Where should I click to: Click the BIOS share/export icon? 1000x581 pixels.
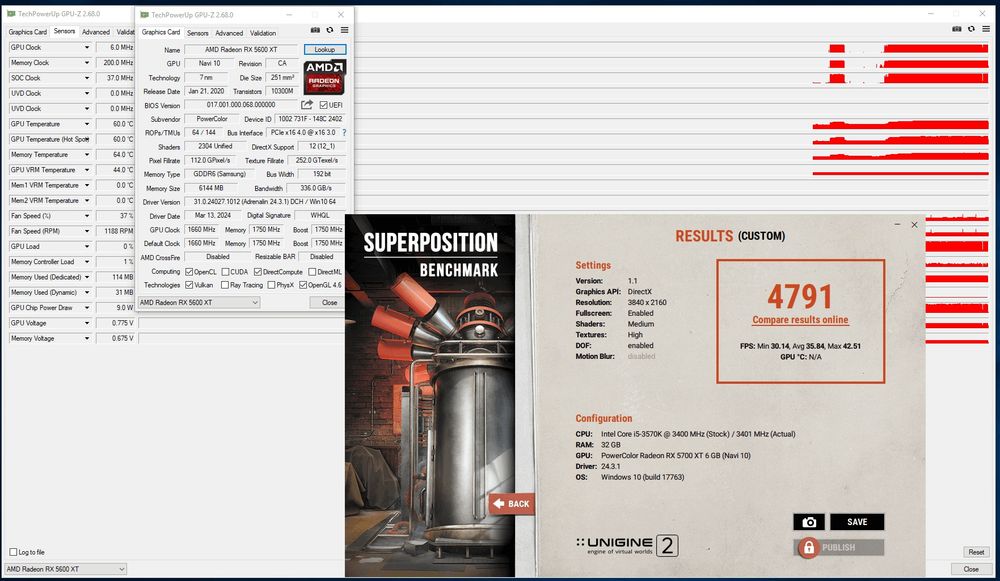pyautogui.click(x=307, y=105)
